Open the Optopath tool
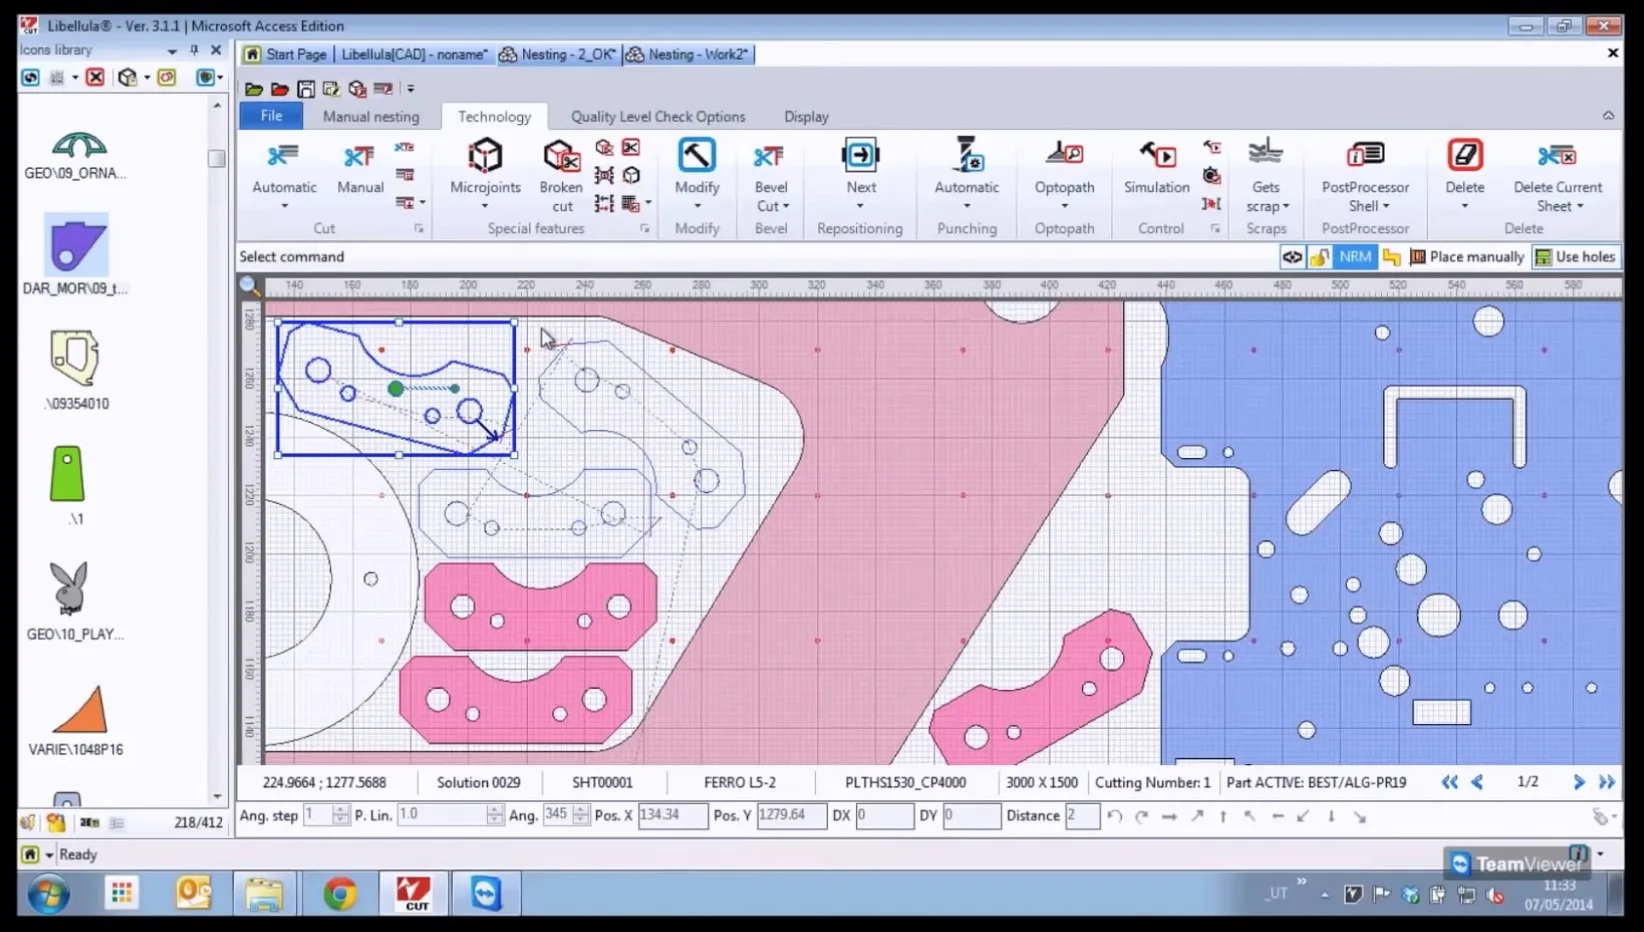This screenshot has width=1644, height=932. [x=1064, y=157]
